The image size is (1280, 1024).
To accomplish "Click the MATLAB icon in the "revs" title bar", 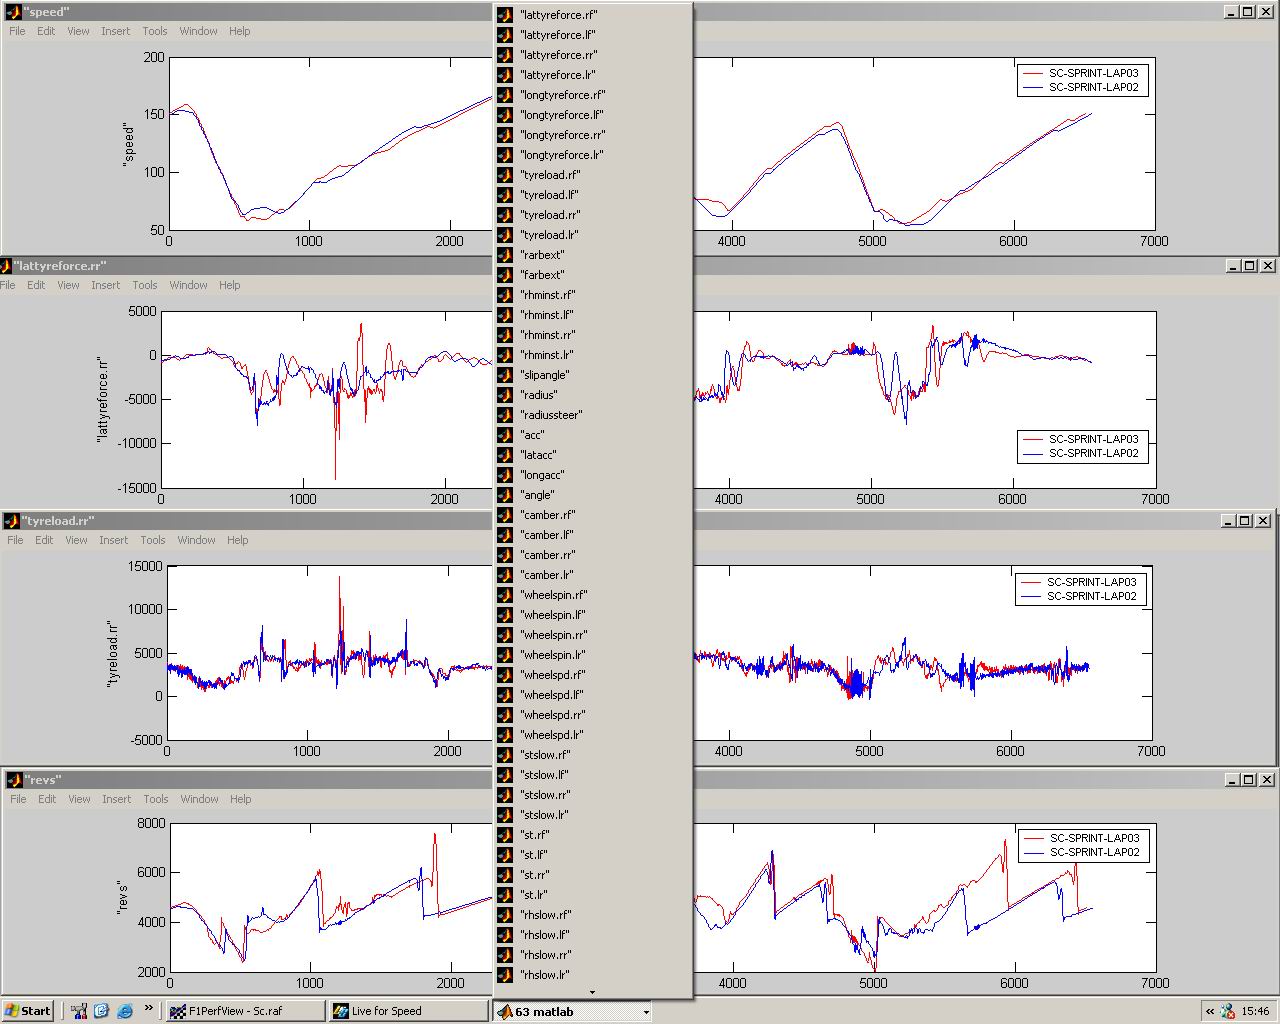I will (12, 780).
